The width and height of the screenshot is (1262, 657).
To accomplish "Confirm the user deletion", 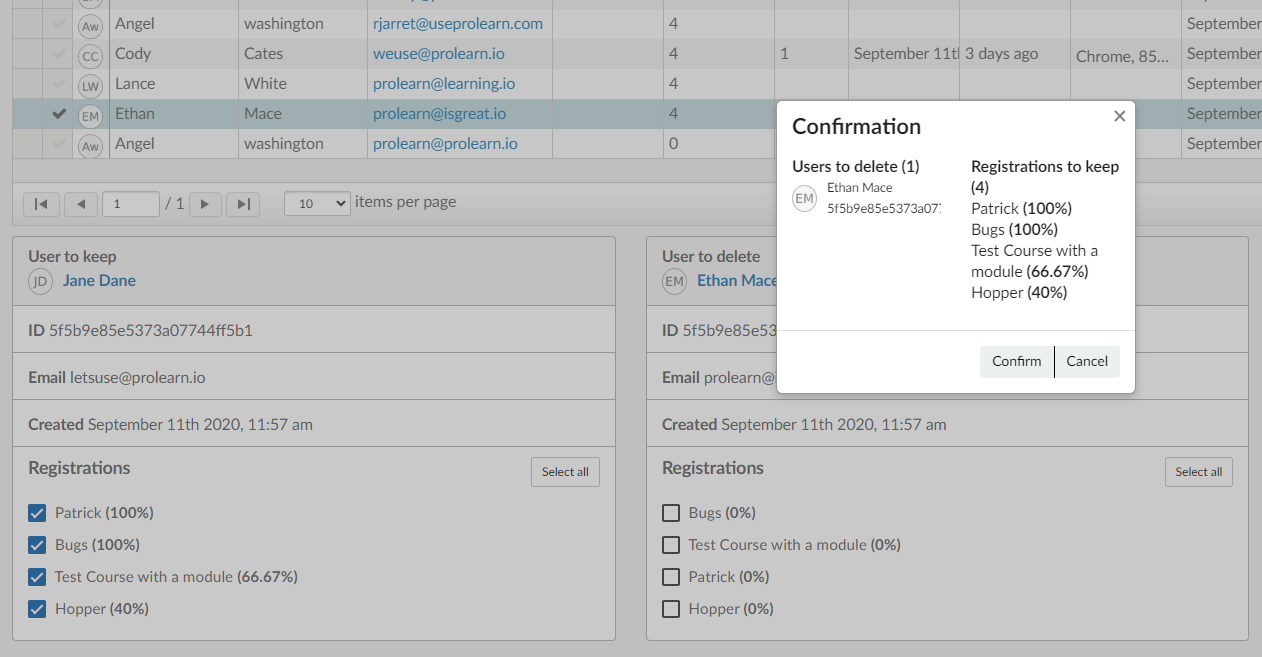I will (1016, 361).
